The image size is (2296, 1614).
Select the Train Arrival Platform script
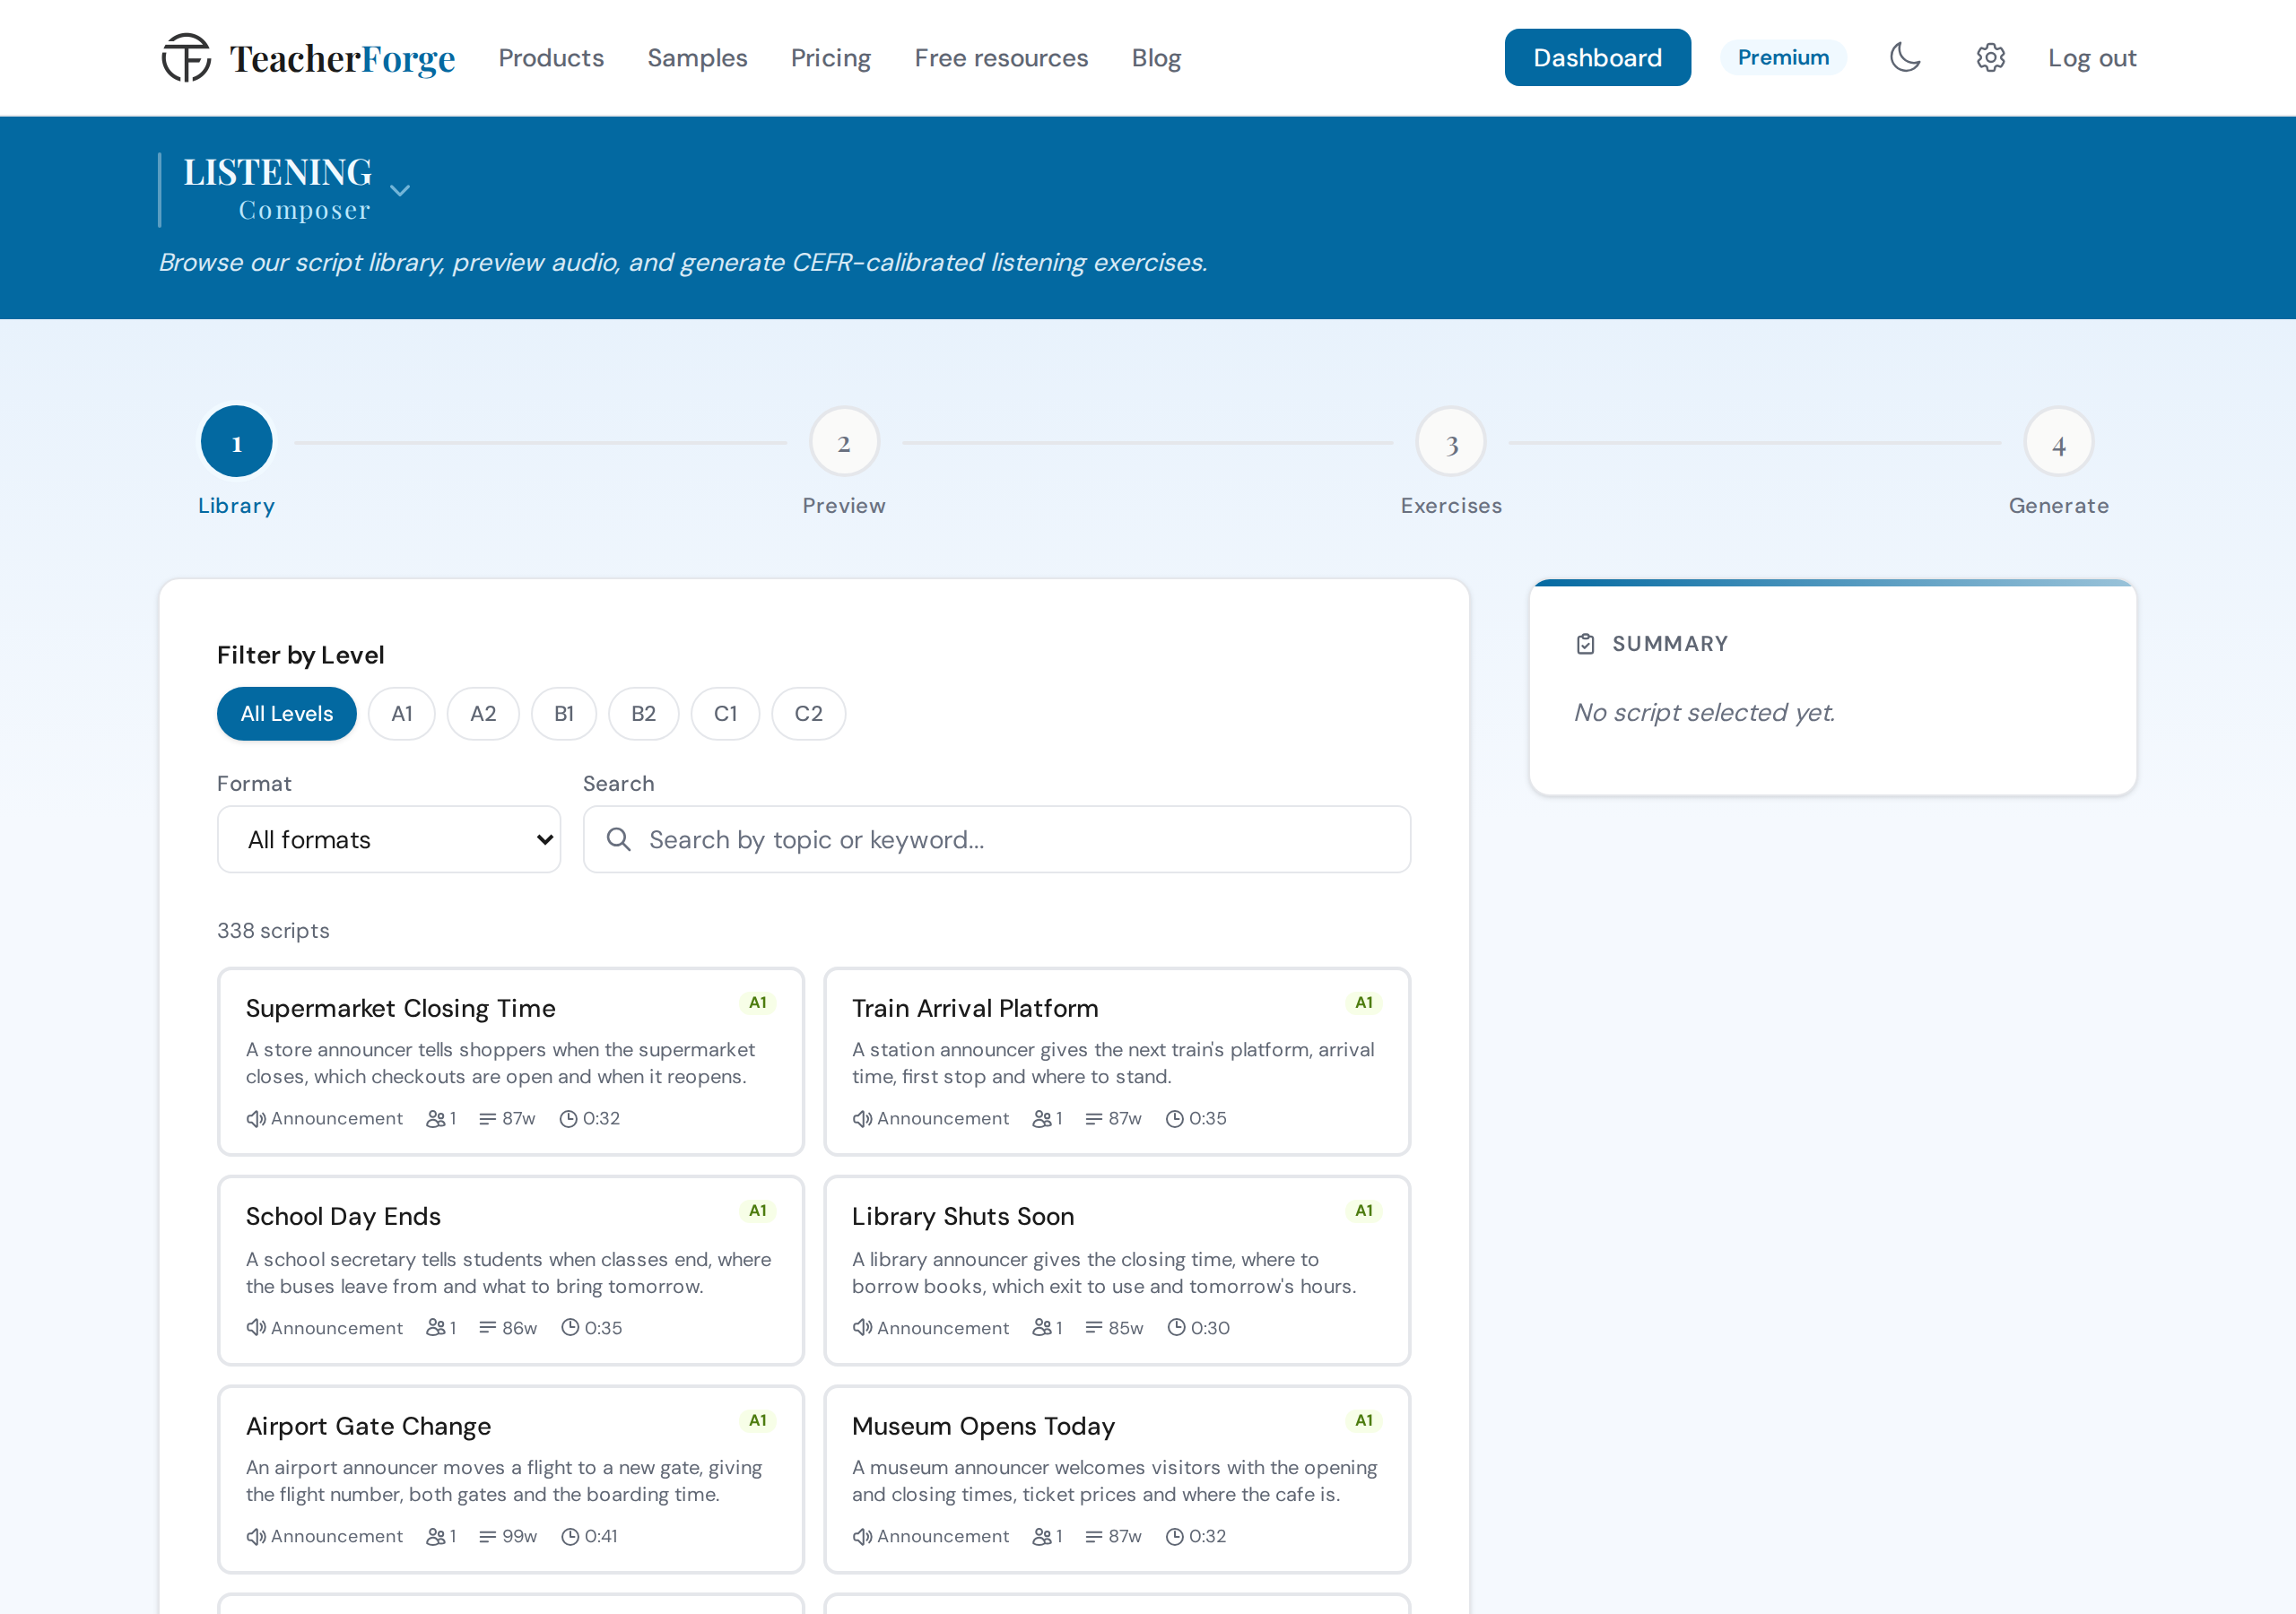pos(1117,1061)
